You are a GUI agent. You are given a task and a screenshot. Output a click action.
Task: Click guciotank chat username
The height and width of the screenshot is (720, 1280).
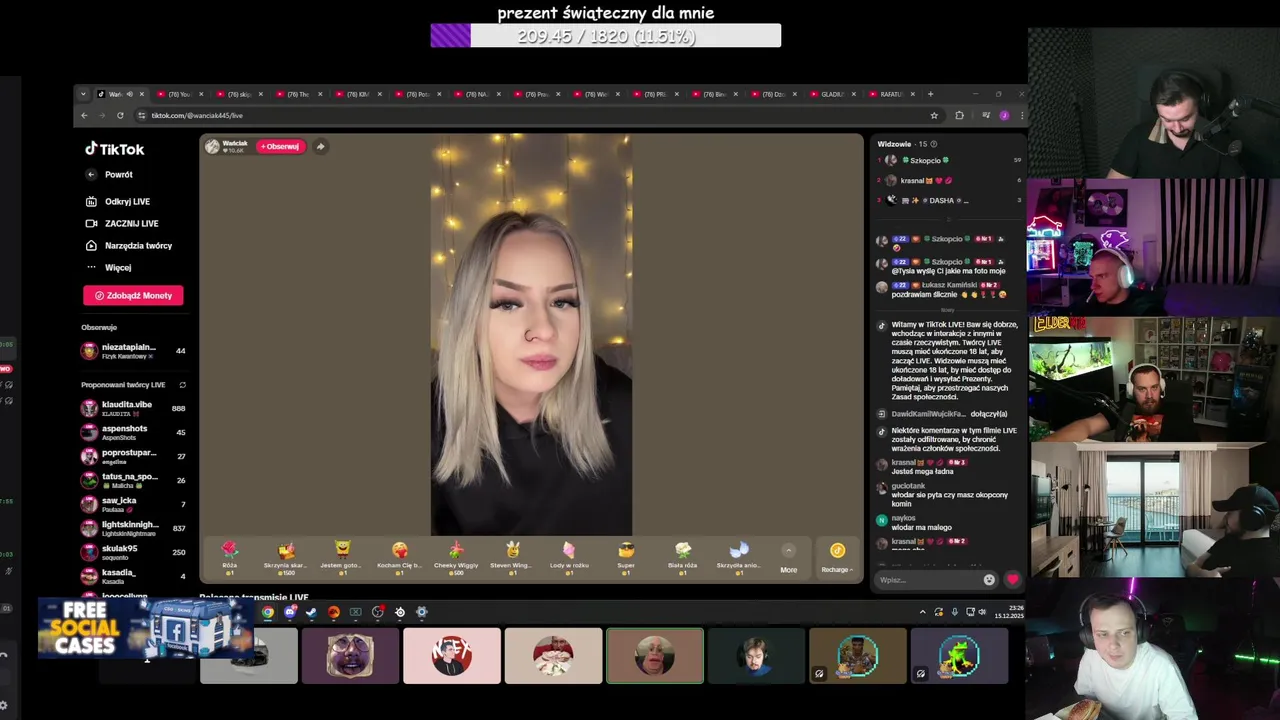pyautogui.click(x=908, y=486)
